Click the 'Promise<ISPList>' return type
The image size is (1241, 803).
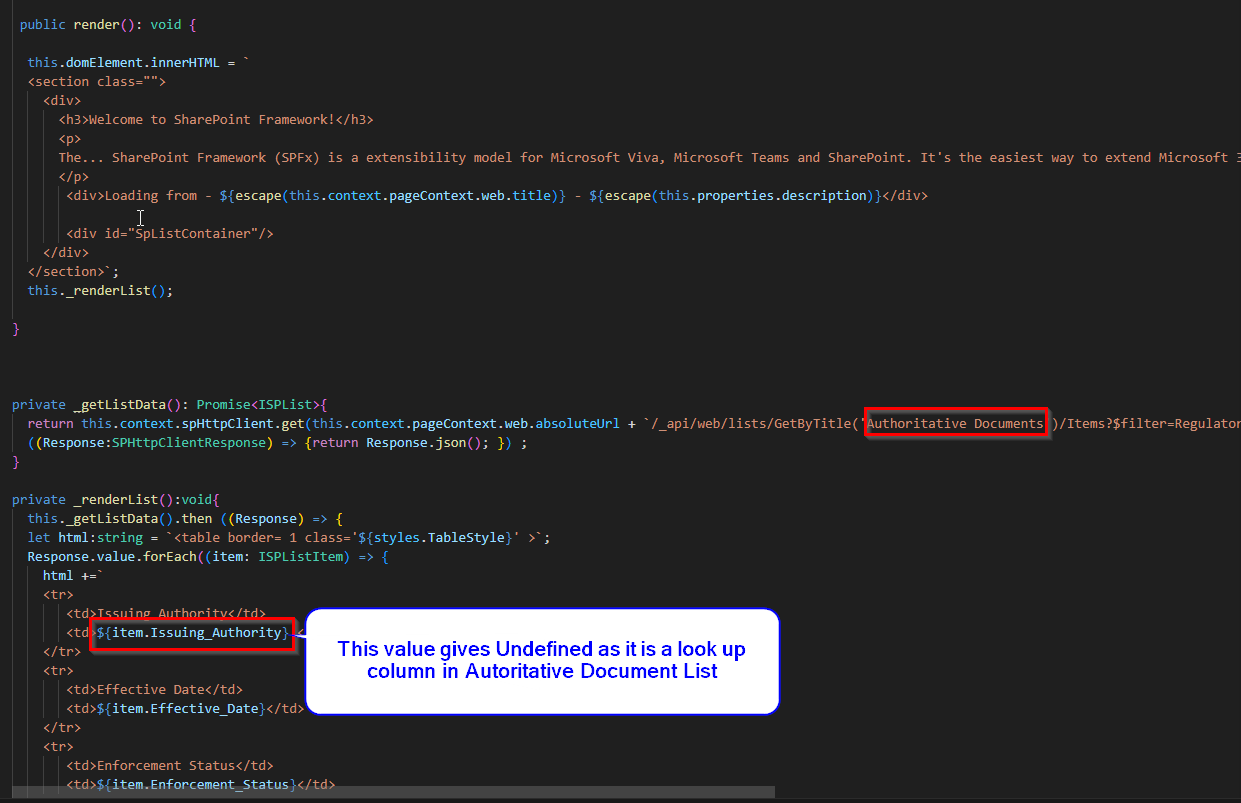point(257,404)
